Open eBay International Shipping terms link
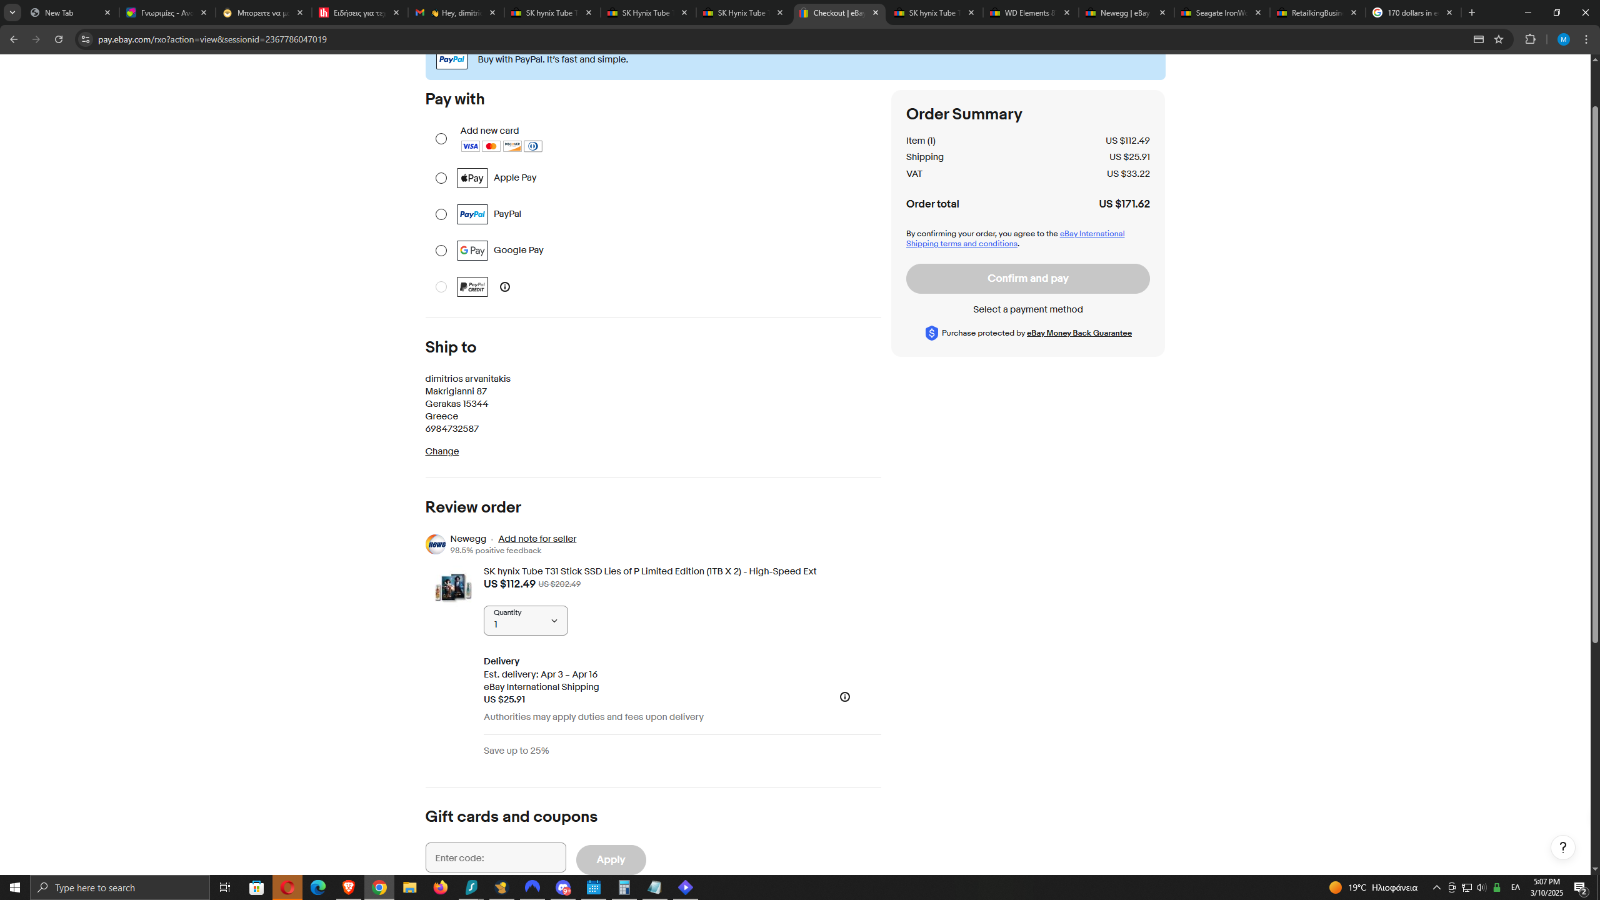This screenshot has width=1600, height=900. (1015, 238)
